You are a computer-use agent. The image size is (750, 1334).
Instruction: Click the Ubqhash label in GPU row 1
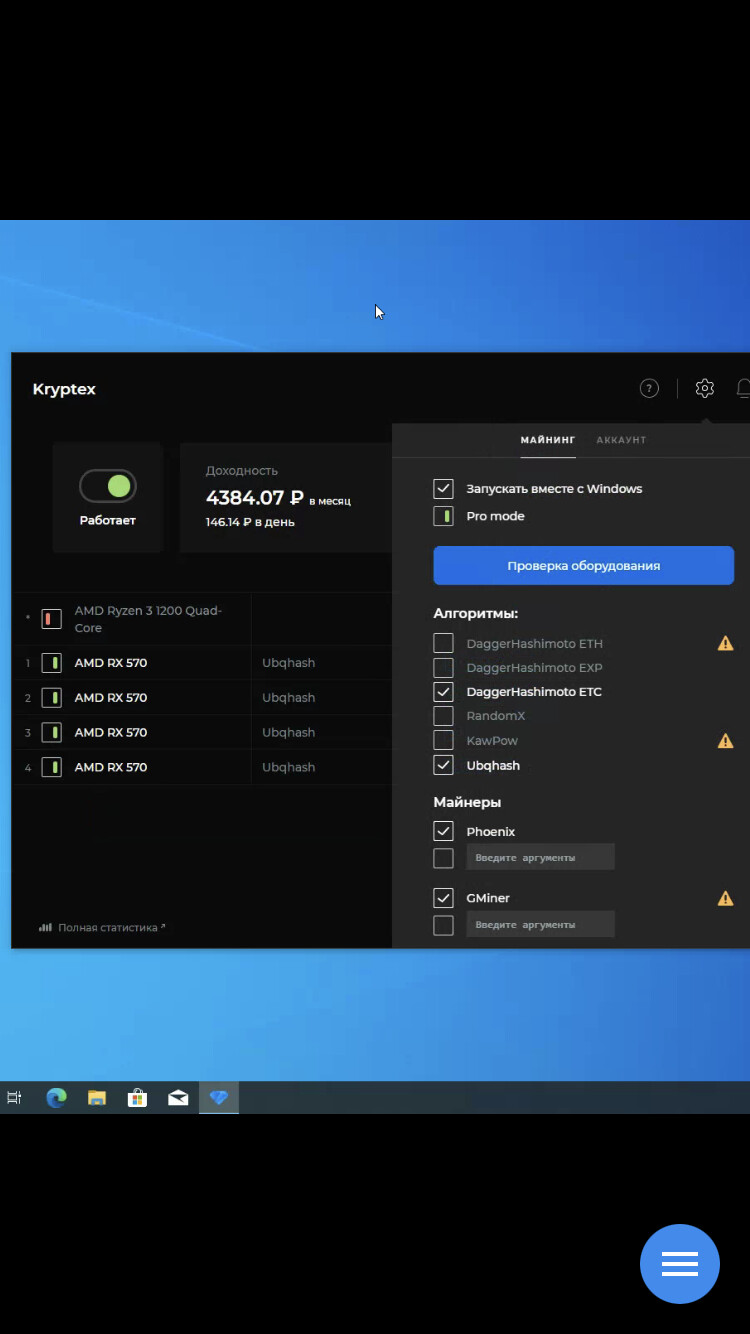289,663
